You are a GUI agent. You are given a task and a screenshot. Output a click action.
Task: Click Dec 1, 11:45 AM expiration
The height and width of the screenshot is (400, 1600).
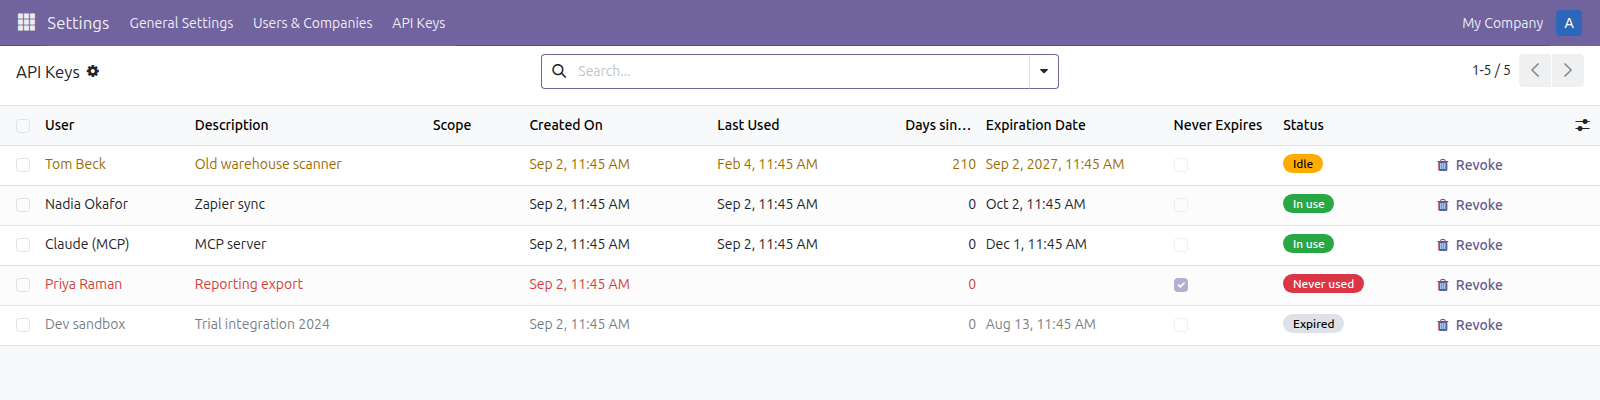pos(1036,244)
